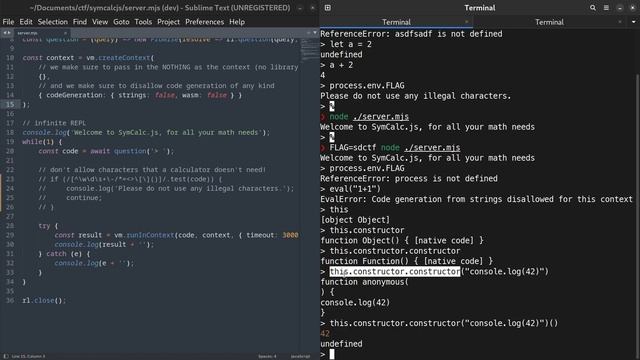Click 'await question' on line 20

click(118, 151)
